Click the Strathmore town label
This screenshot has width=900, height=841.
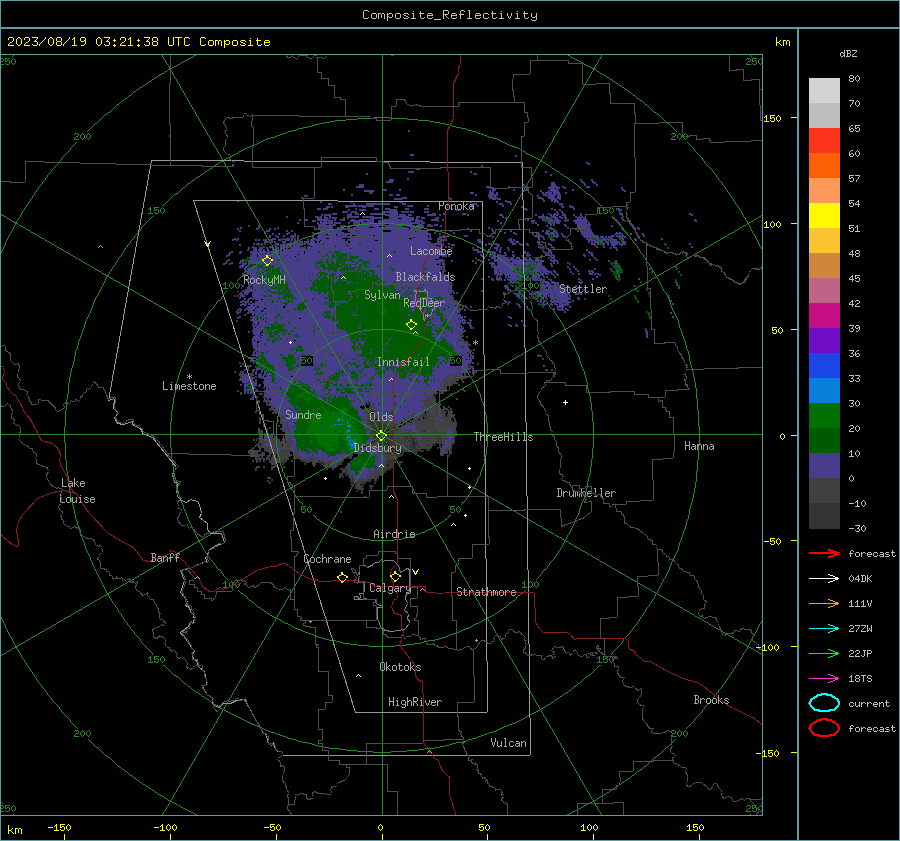[x=486, y=592]
